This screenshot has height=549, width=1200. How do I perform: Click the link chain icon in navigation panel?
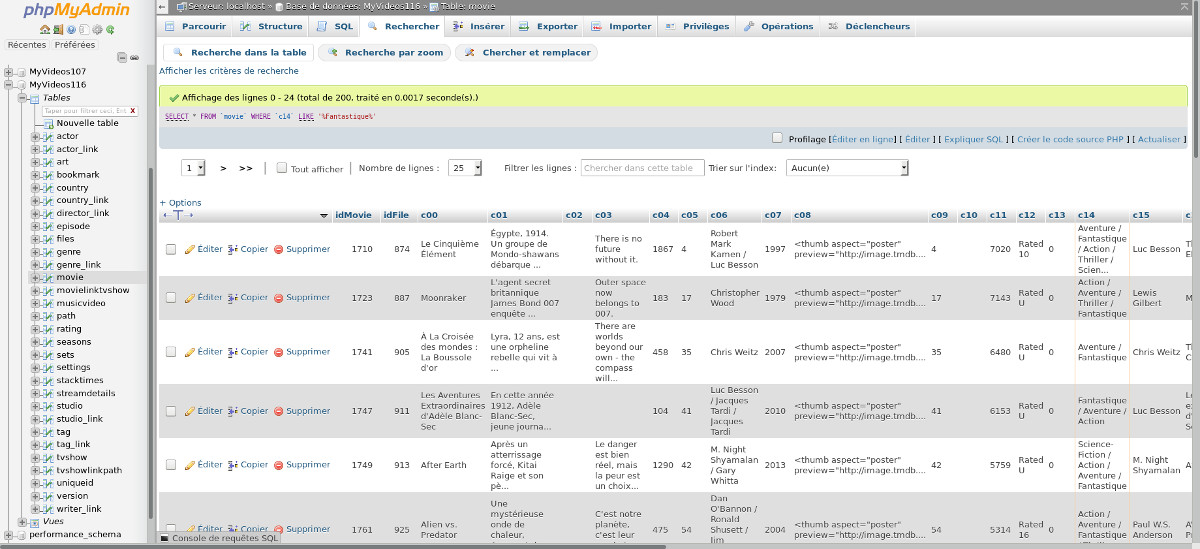click(x=133, y=57)
